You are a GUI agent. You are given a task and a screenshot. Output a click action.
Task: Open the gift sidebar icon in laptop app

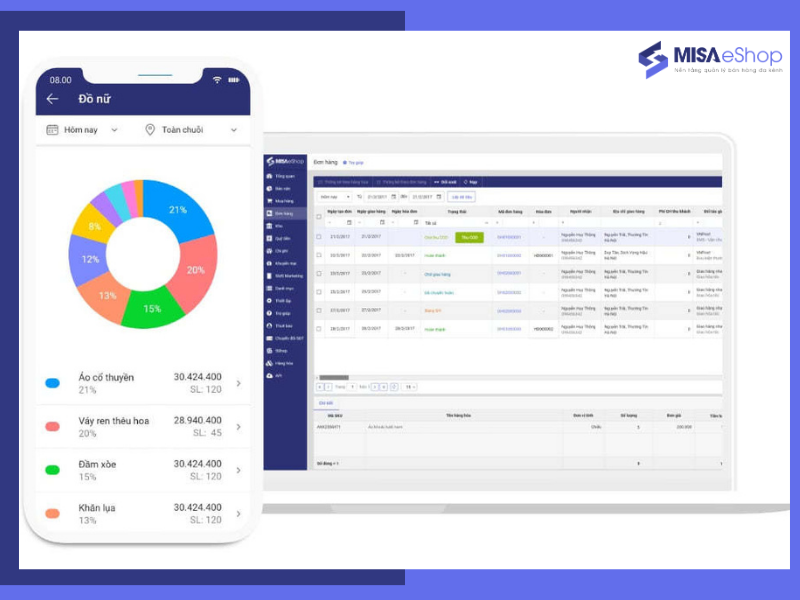pos(269,251)
